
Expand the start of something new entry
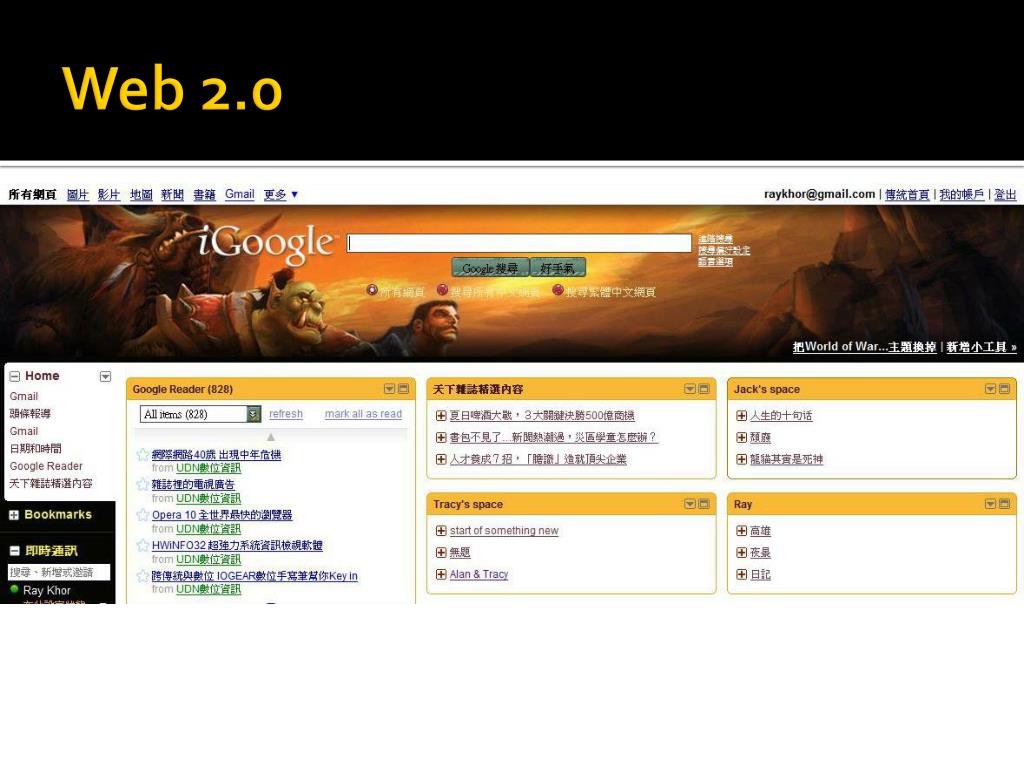pyautogui.click(x=441, y=530)
